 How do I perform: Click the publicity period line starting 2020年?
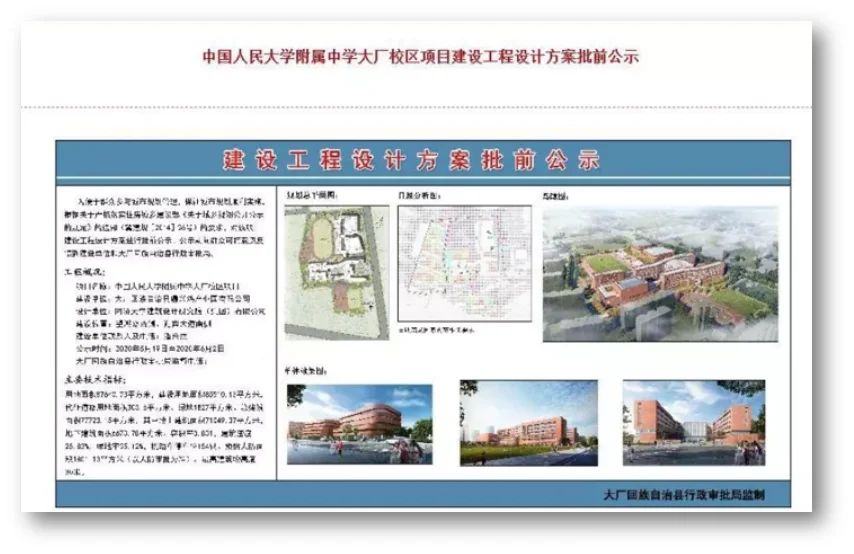point(150,348)
